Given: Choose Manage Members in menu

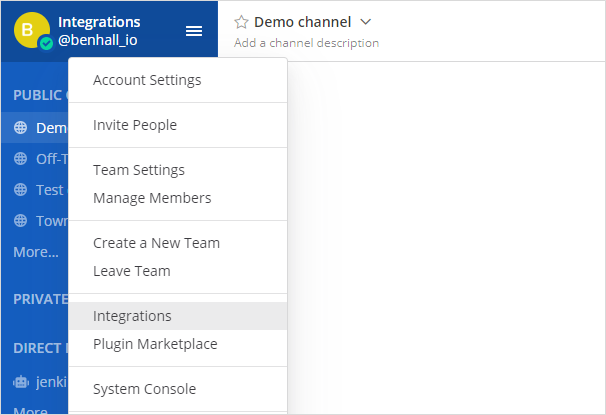Looking at the screenshot, I should tap(178, 198).
